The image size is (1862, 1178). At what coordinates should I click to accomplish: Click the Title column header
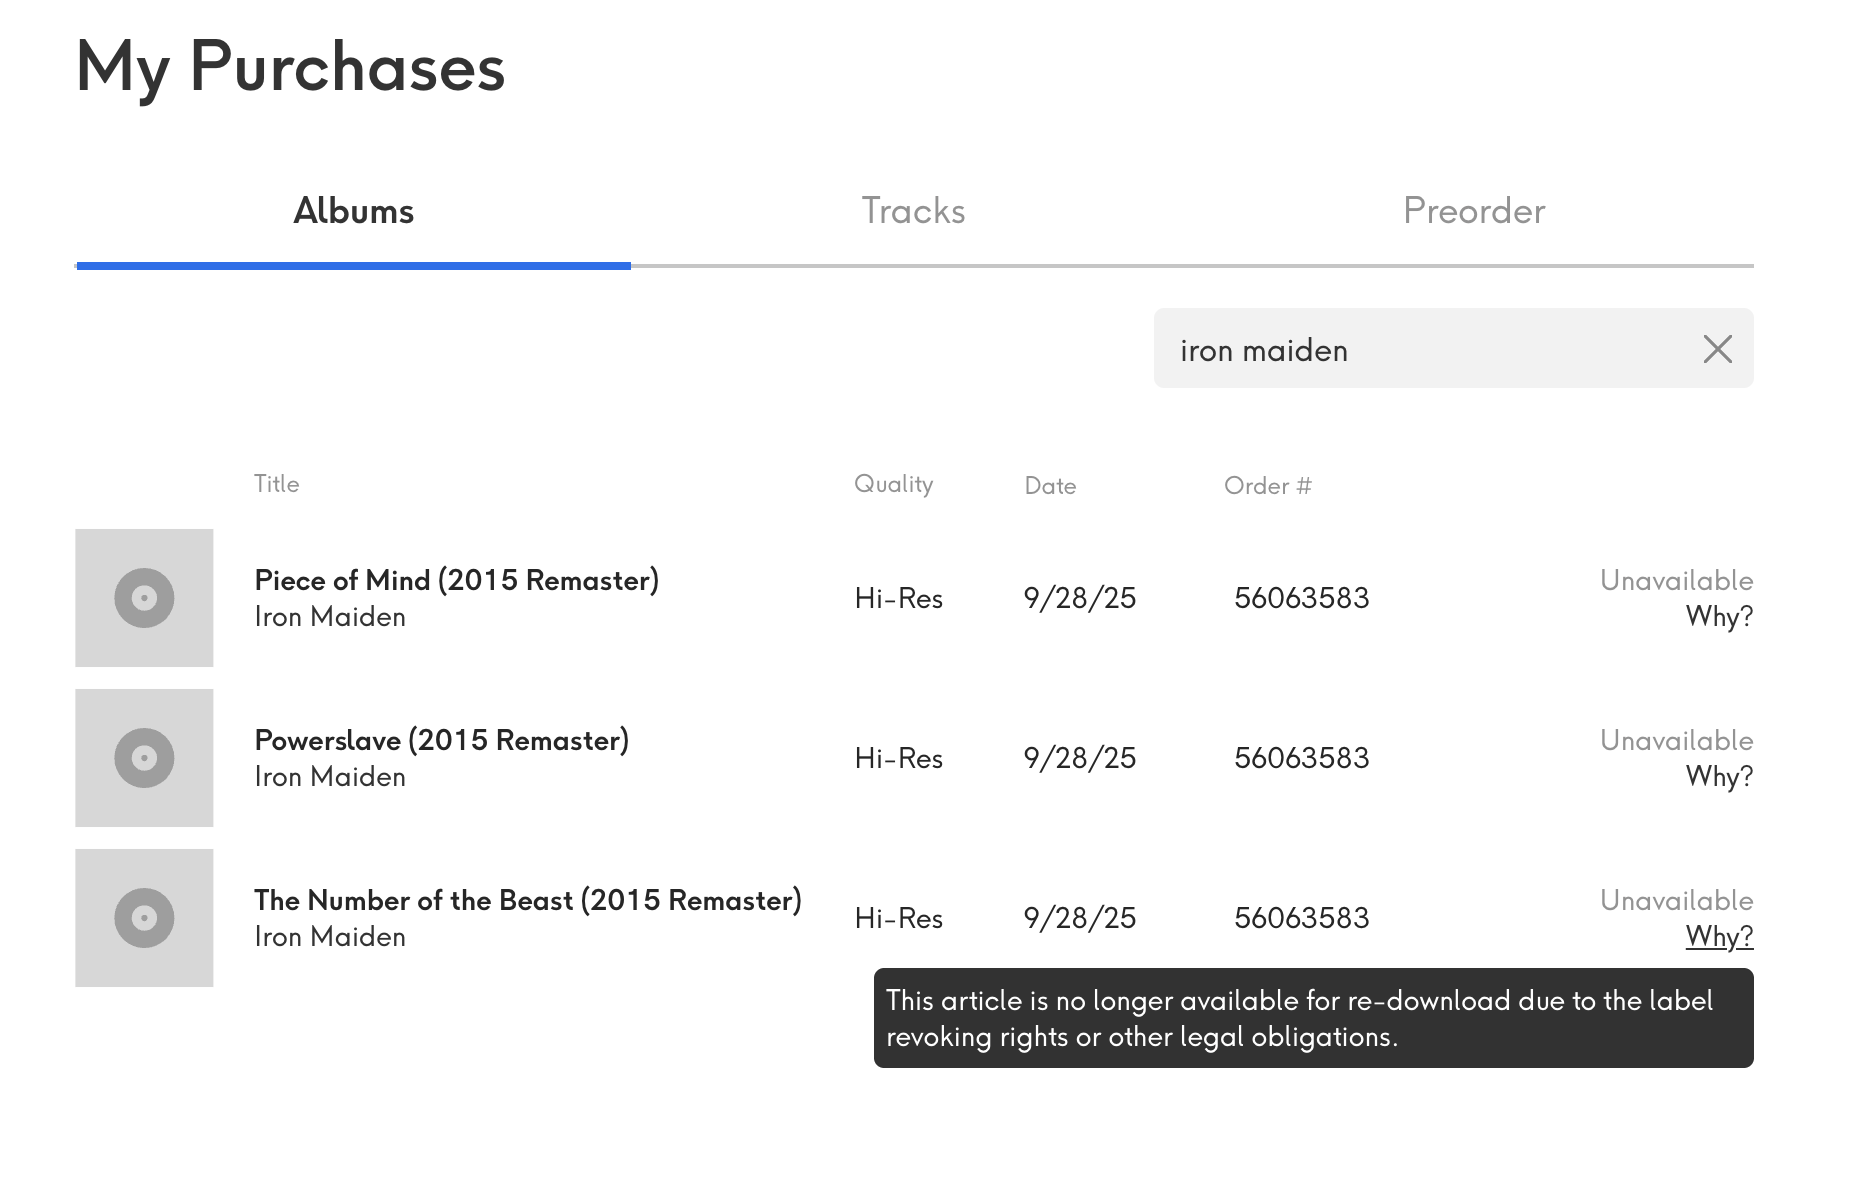(276, 484)
